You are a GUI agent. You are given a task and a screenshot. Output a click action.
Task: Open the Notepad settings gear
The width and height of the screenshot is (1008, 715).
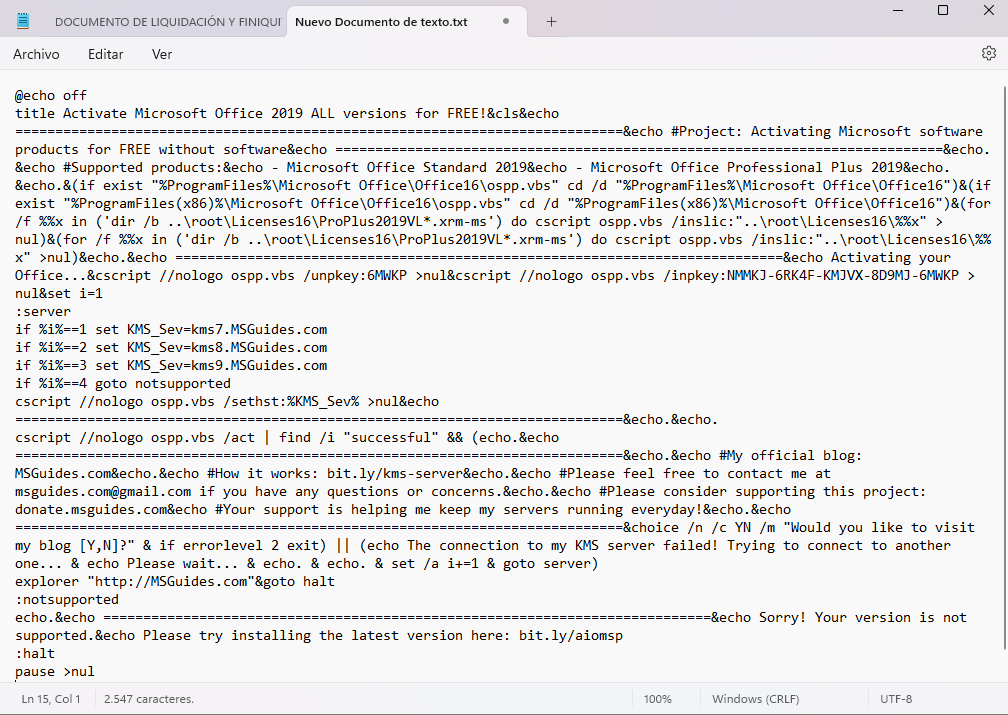(988, 54)
